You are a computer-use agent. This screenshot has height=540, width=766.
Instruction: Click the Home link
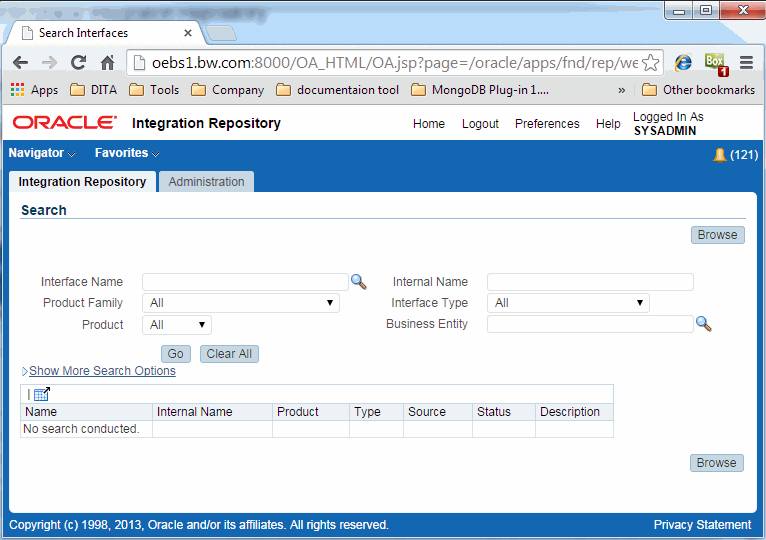pos(429,124)
